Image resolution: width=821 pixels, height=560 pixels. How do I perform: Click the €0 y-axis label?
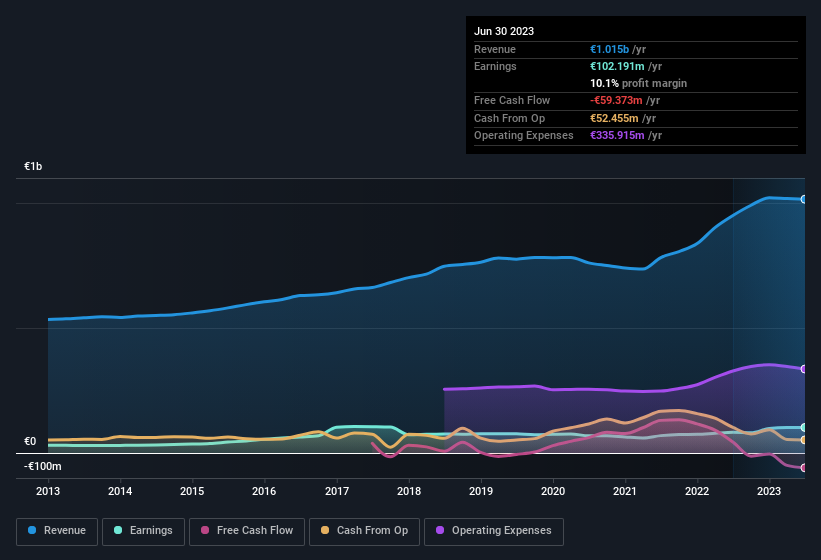point(30,441)
